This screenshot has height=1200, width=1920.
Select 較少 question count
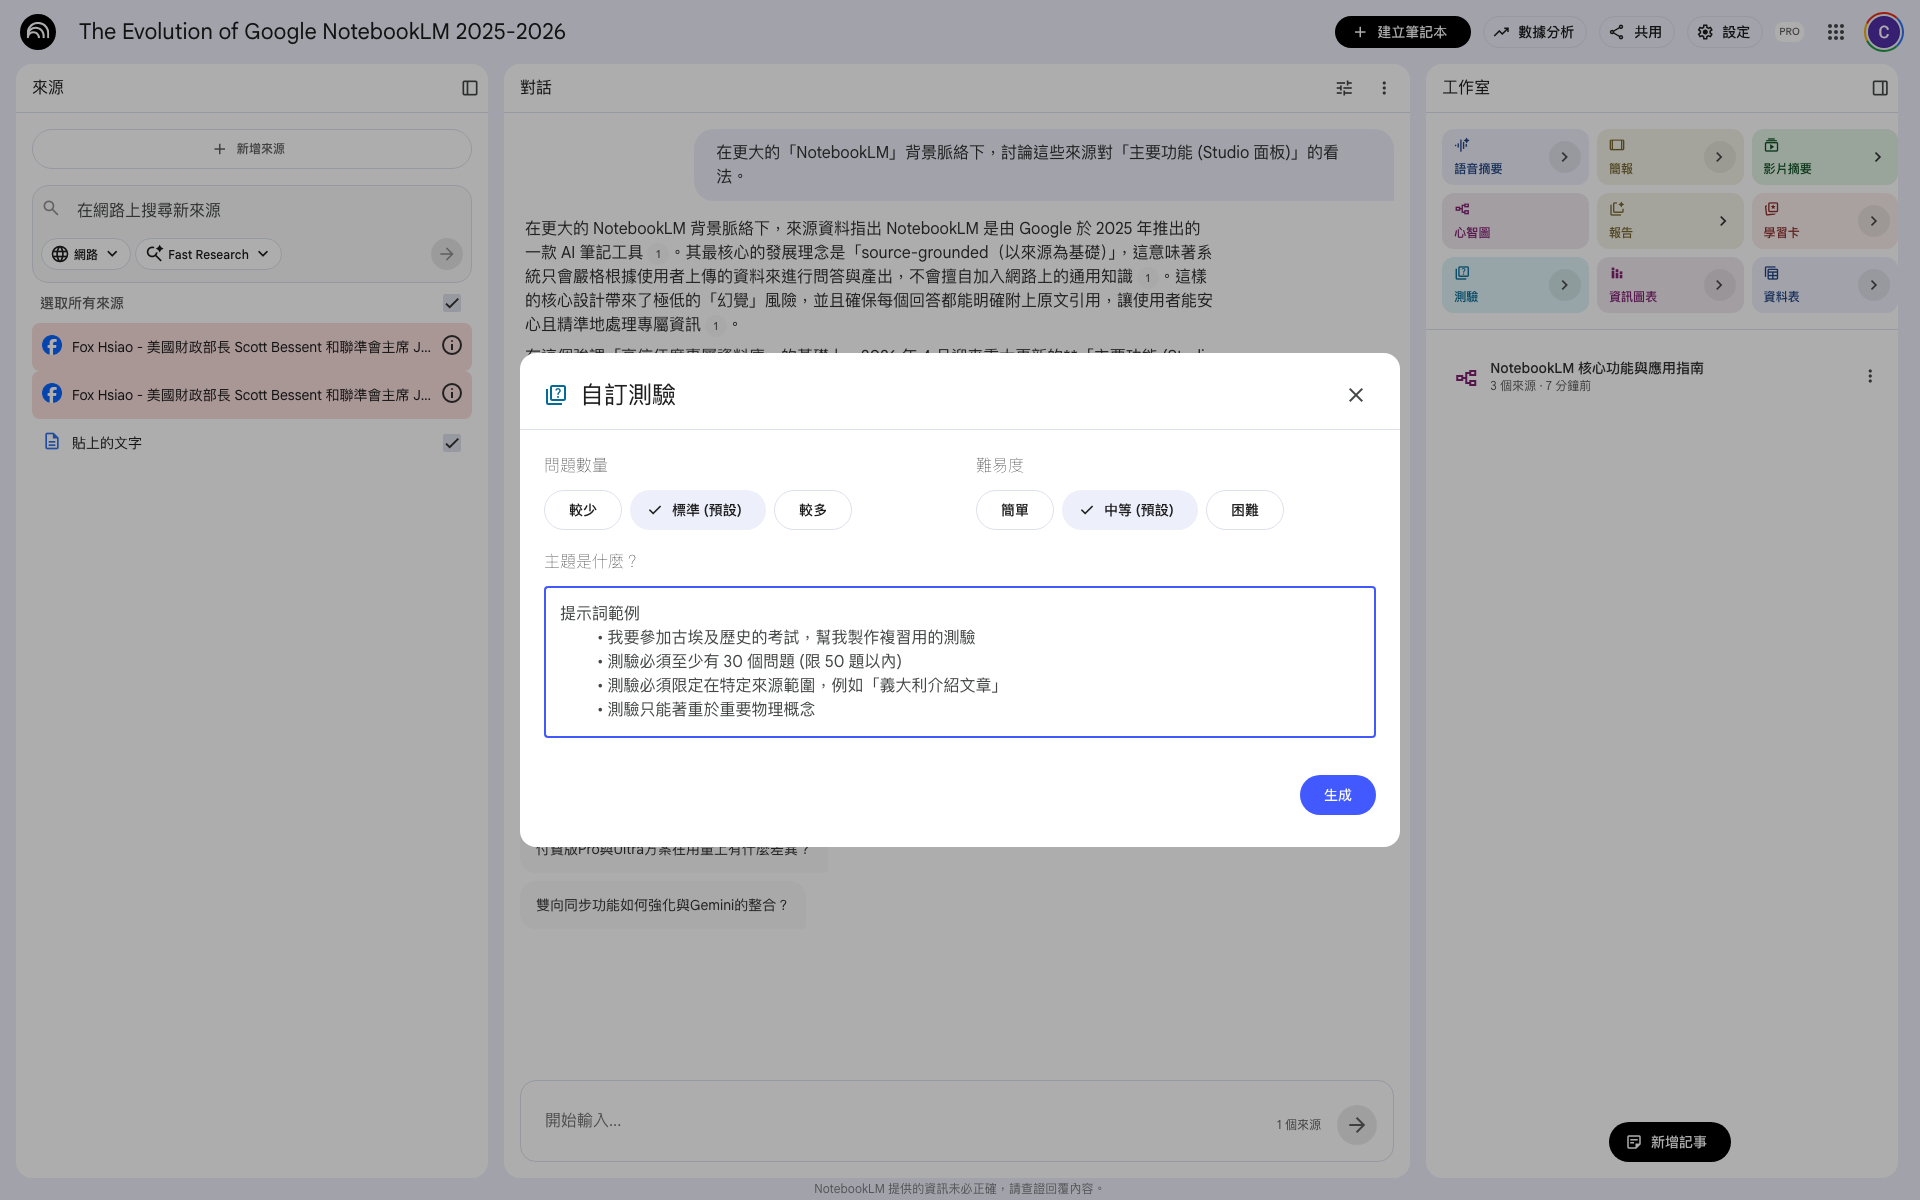click(x=583, y=510)
